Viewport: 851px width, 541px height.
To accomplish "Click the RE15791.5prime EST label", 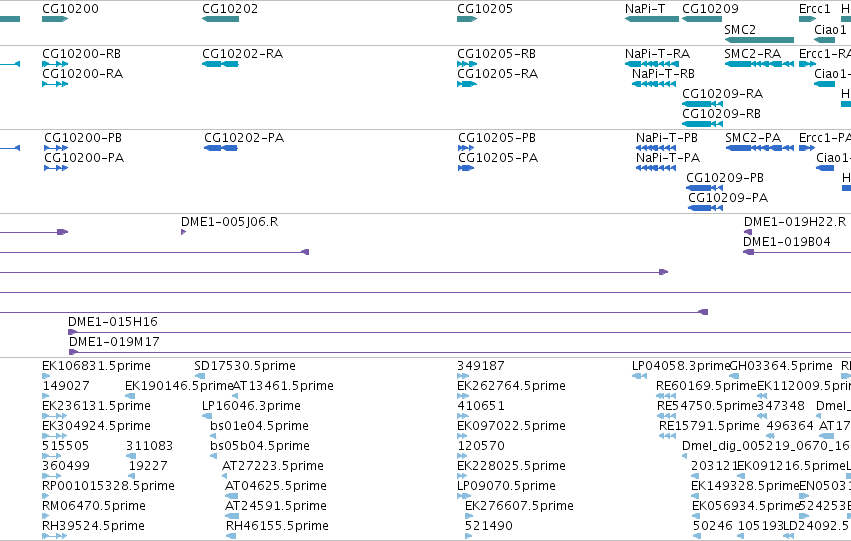I will 709,427.
